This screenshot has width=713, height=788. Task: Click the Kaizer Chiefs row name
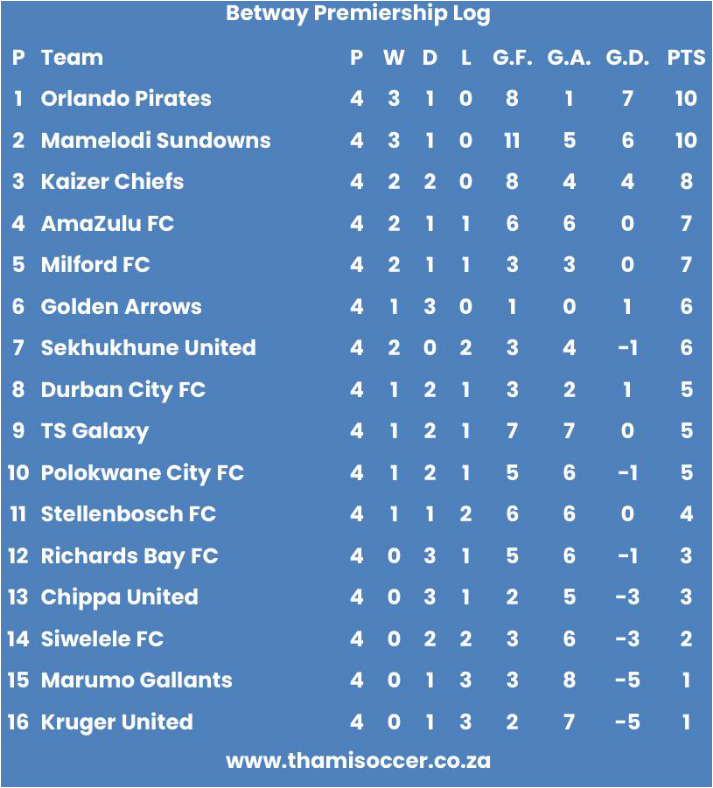[x=113, y=181]
